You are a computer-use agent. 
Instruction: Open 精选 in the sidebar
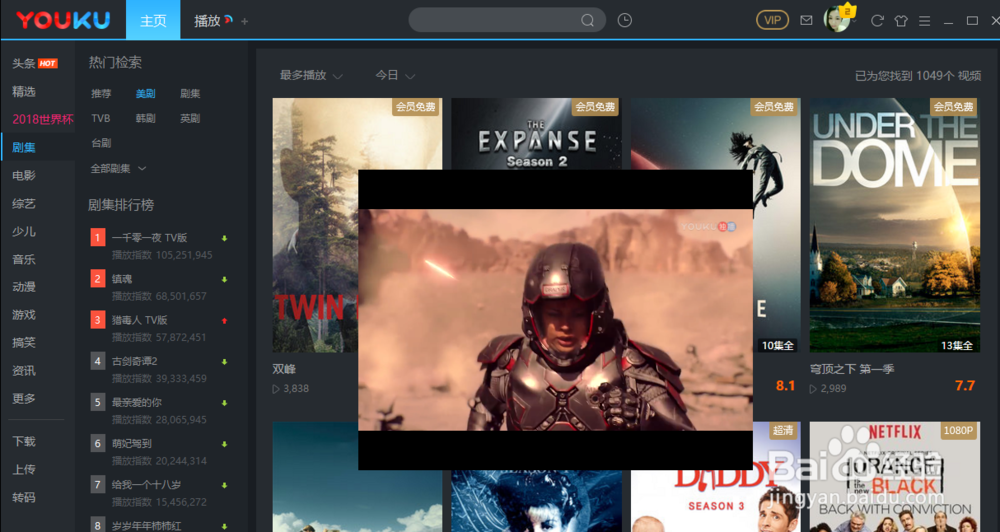pos(24,92)
